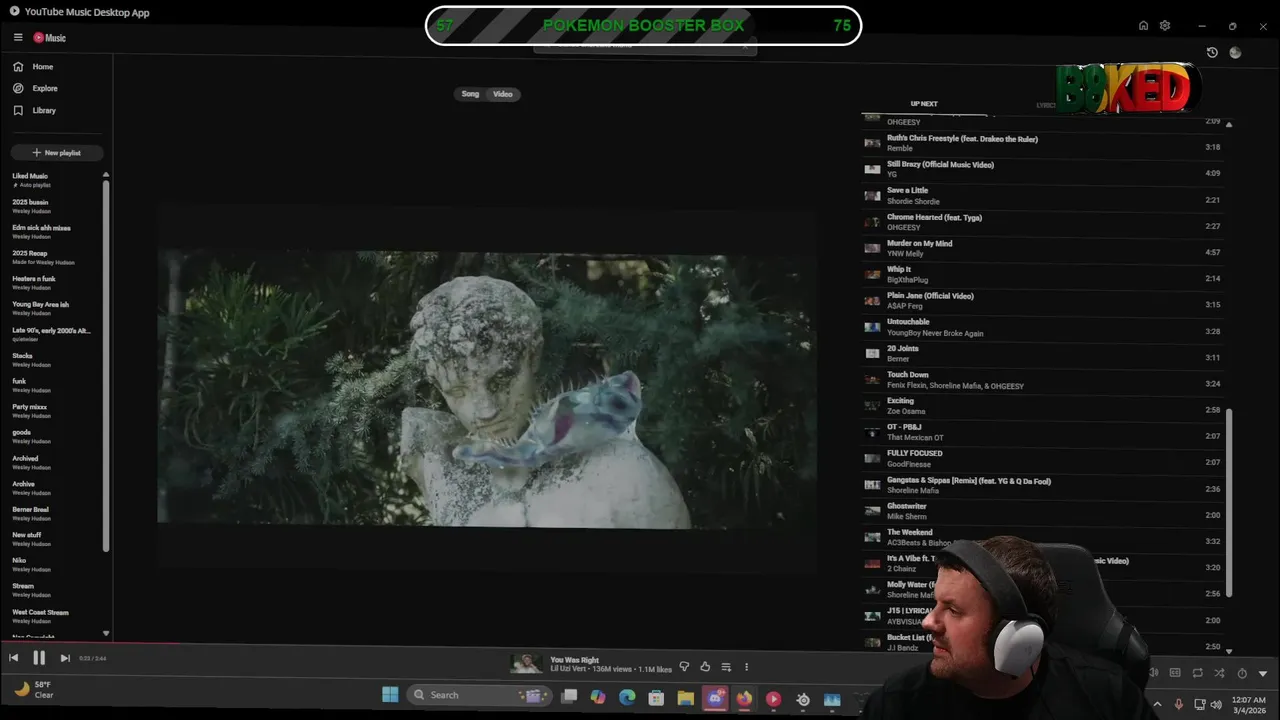Click the now playing album thumbnail
The image size is (1280, 720).
click(526, 664)
